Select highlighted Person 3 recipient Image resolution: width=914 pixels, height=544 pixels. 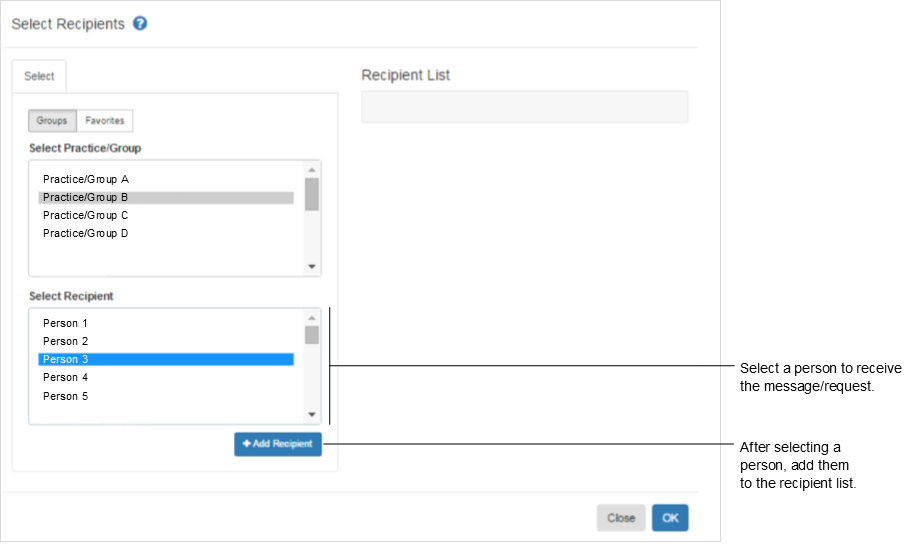pos(66,359)
